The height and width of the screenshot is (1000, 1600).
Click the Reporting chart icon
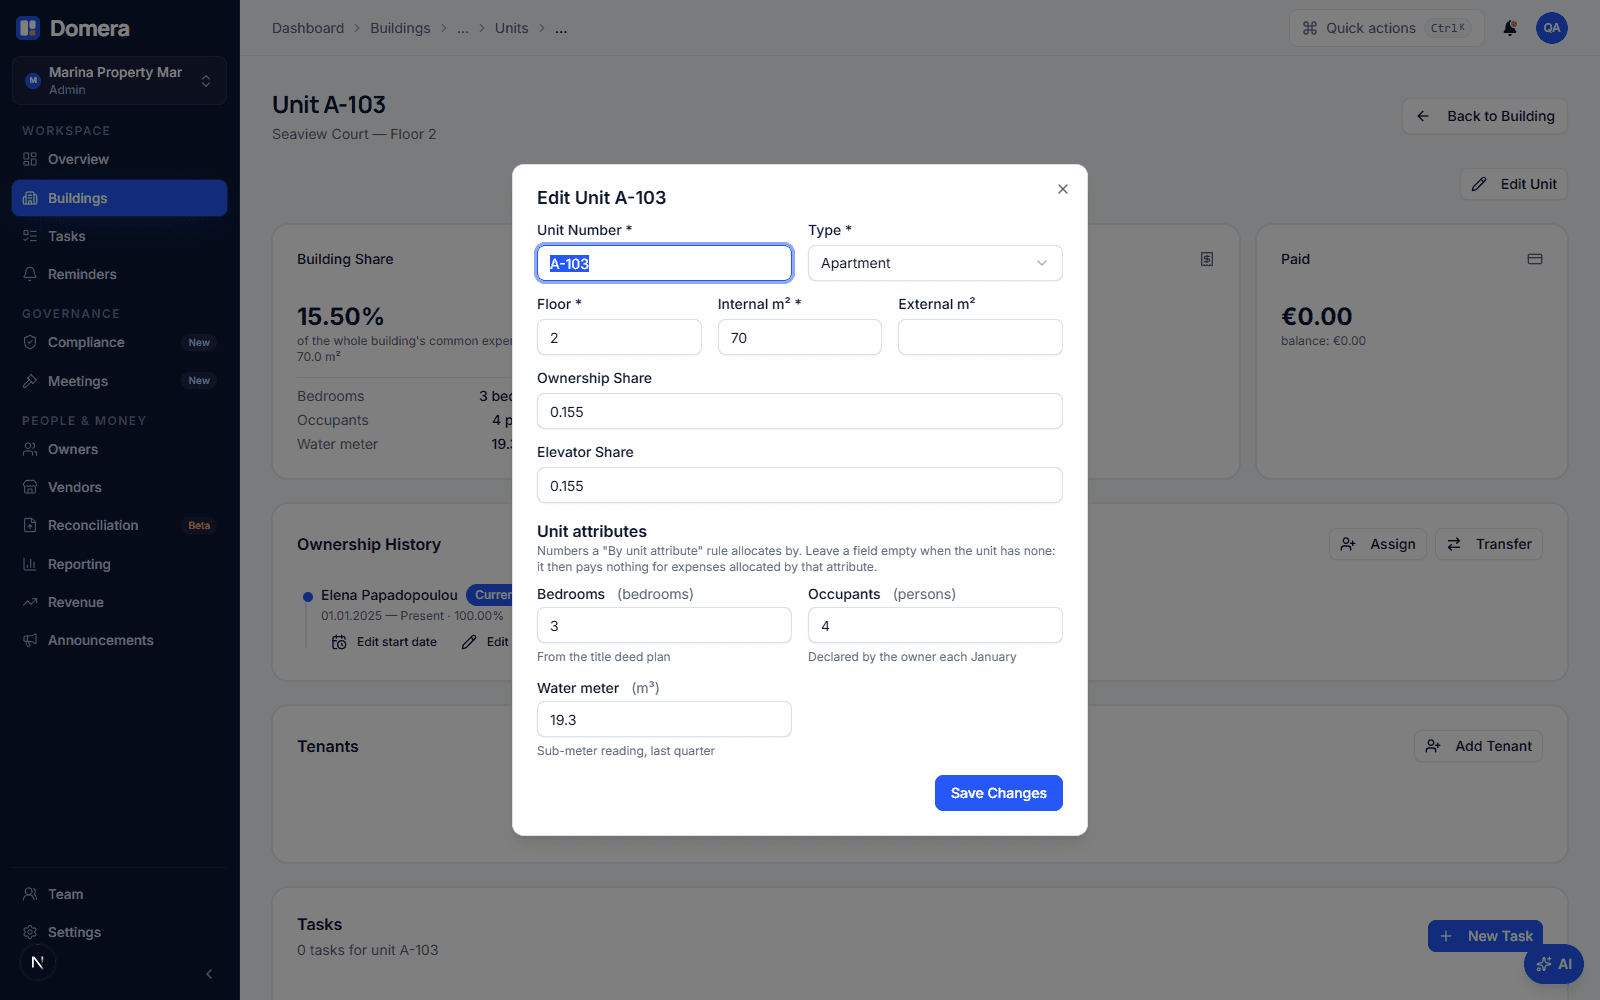30,564
